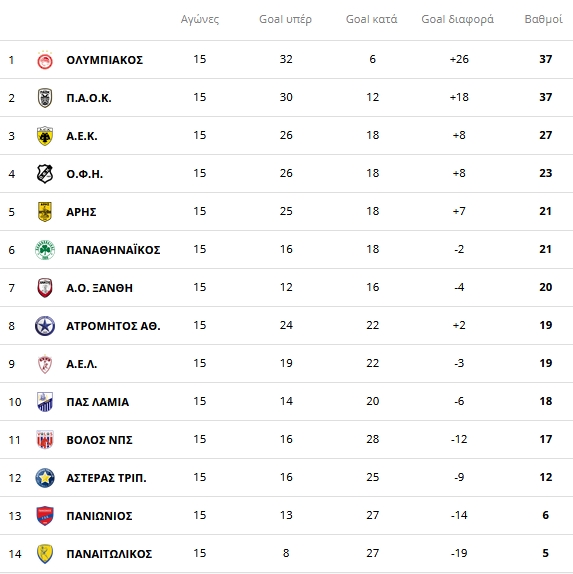Sort by the Goal κατά column header
Screen dimensions: 573x574
click(372, 19)
